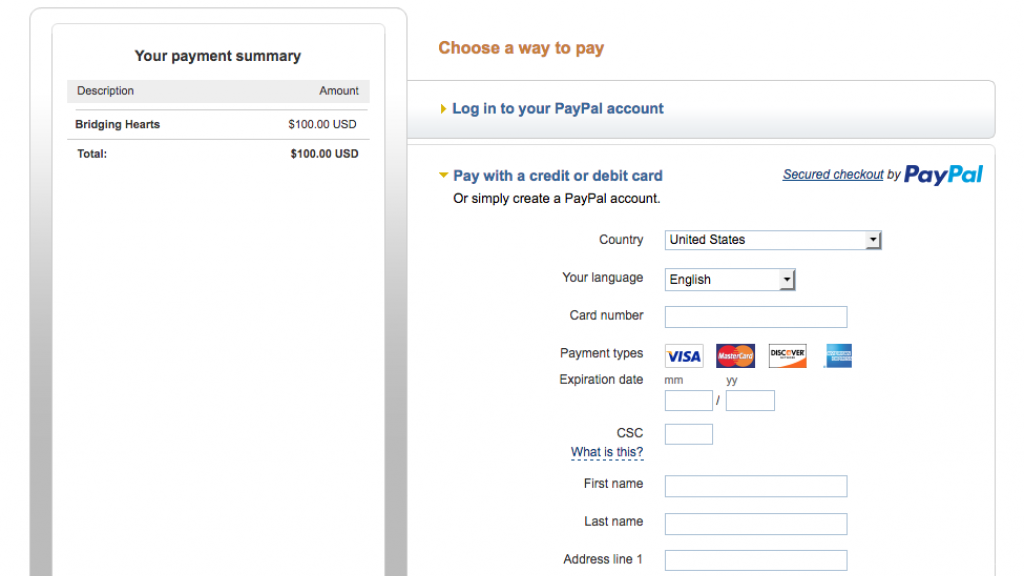Click the MasterCard logo icon

(735, 356)
